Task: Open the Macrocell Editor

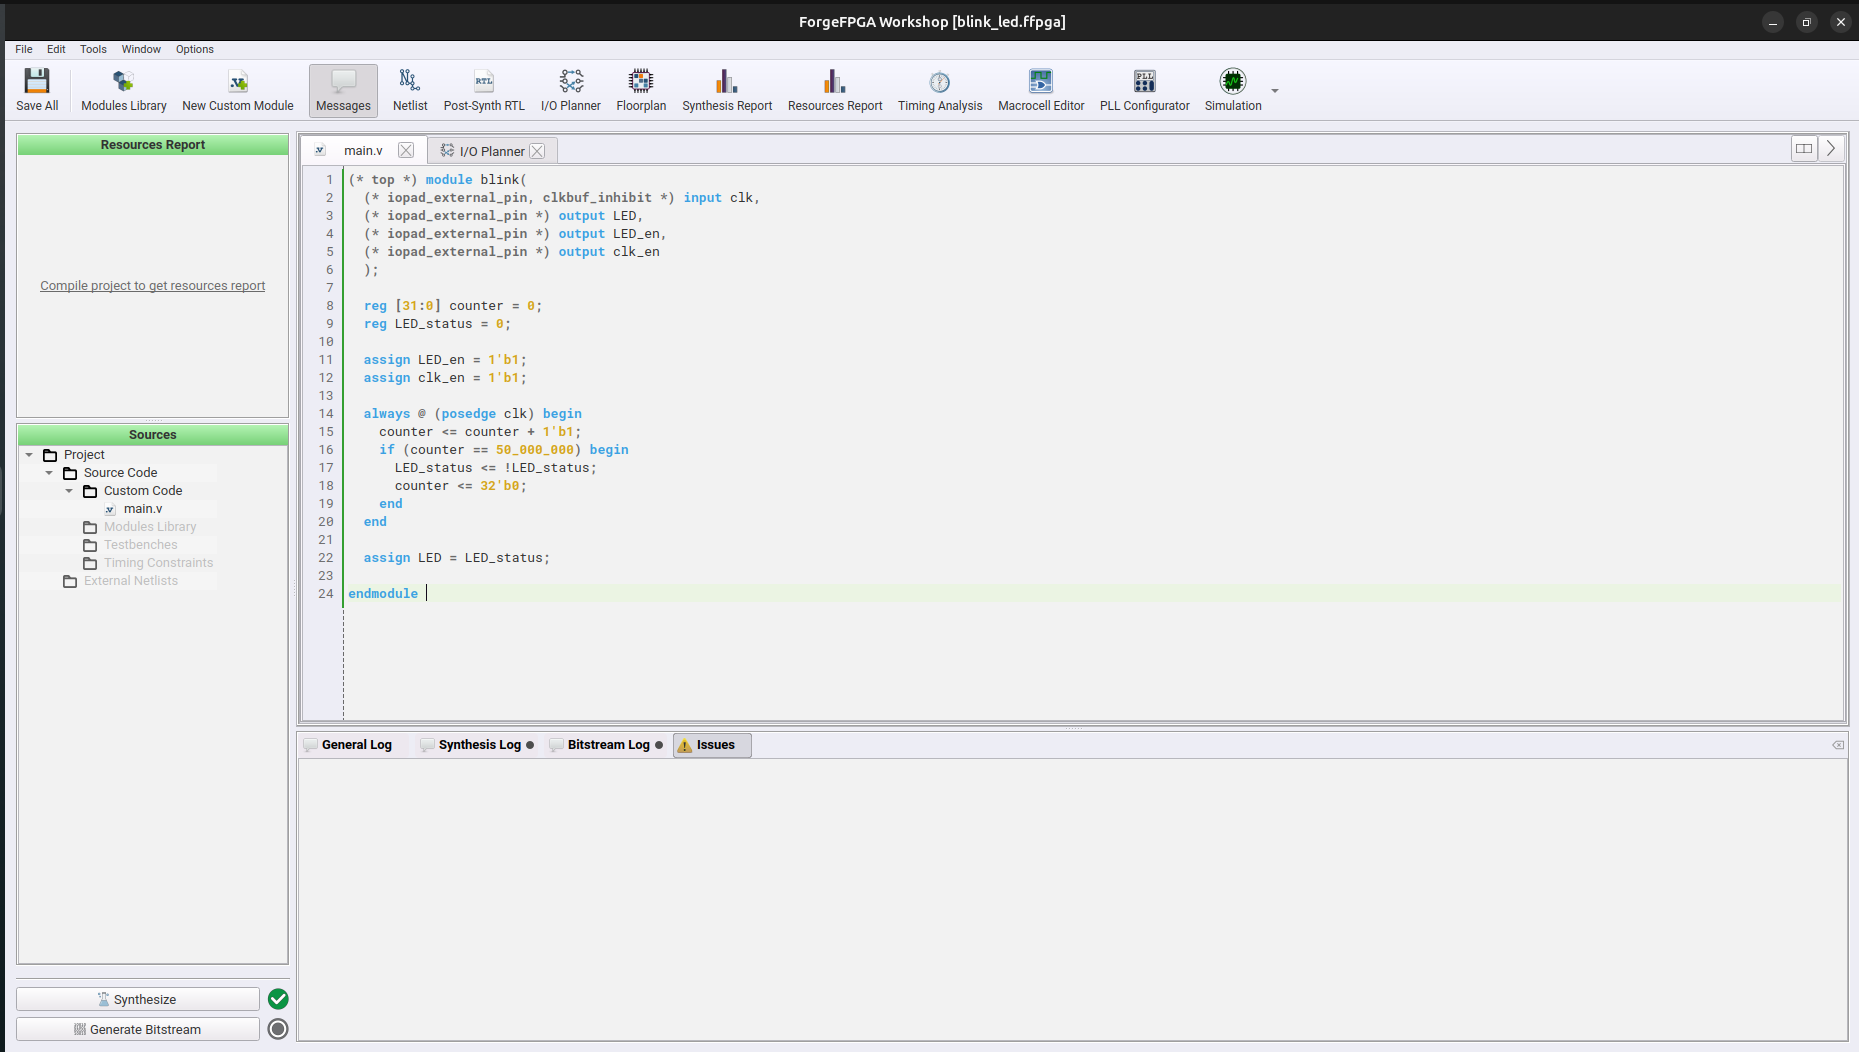Action: click(x=1040, y=90)
